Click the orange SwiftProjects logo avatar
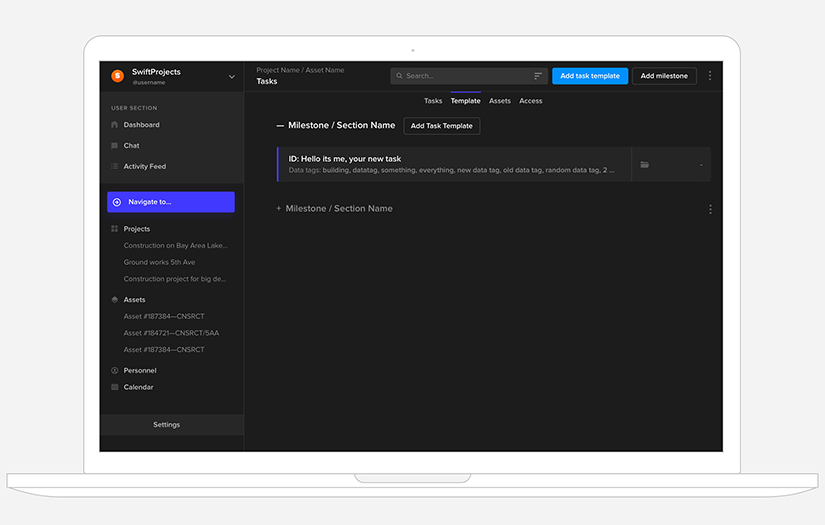This screenshot has height=525, width=825. pyautogui.click(x=118, y=76)
